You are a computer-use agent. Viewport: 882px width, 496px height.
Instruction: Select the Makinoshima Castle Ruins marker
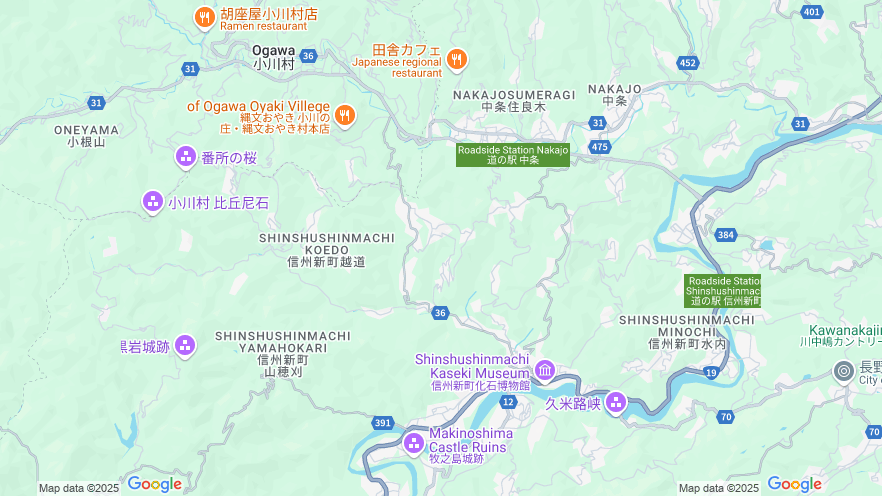414,444
